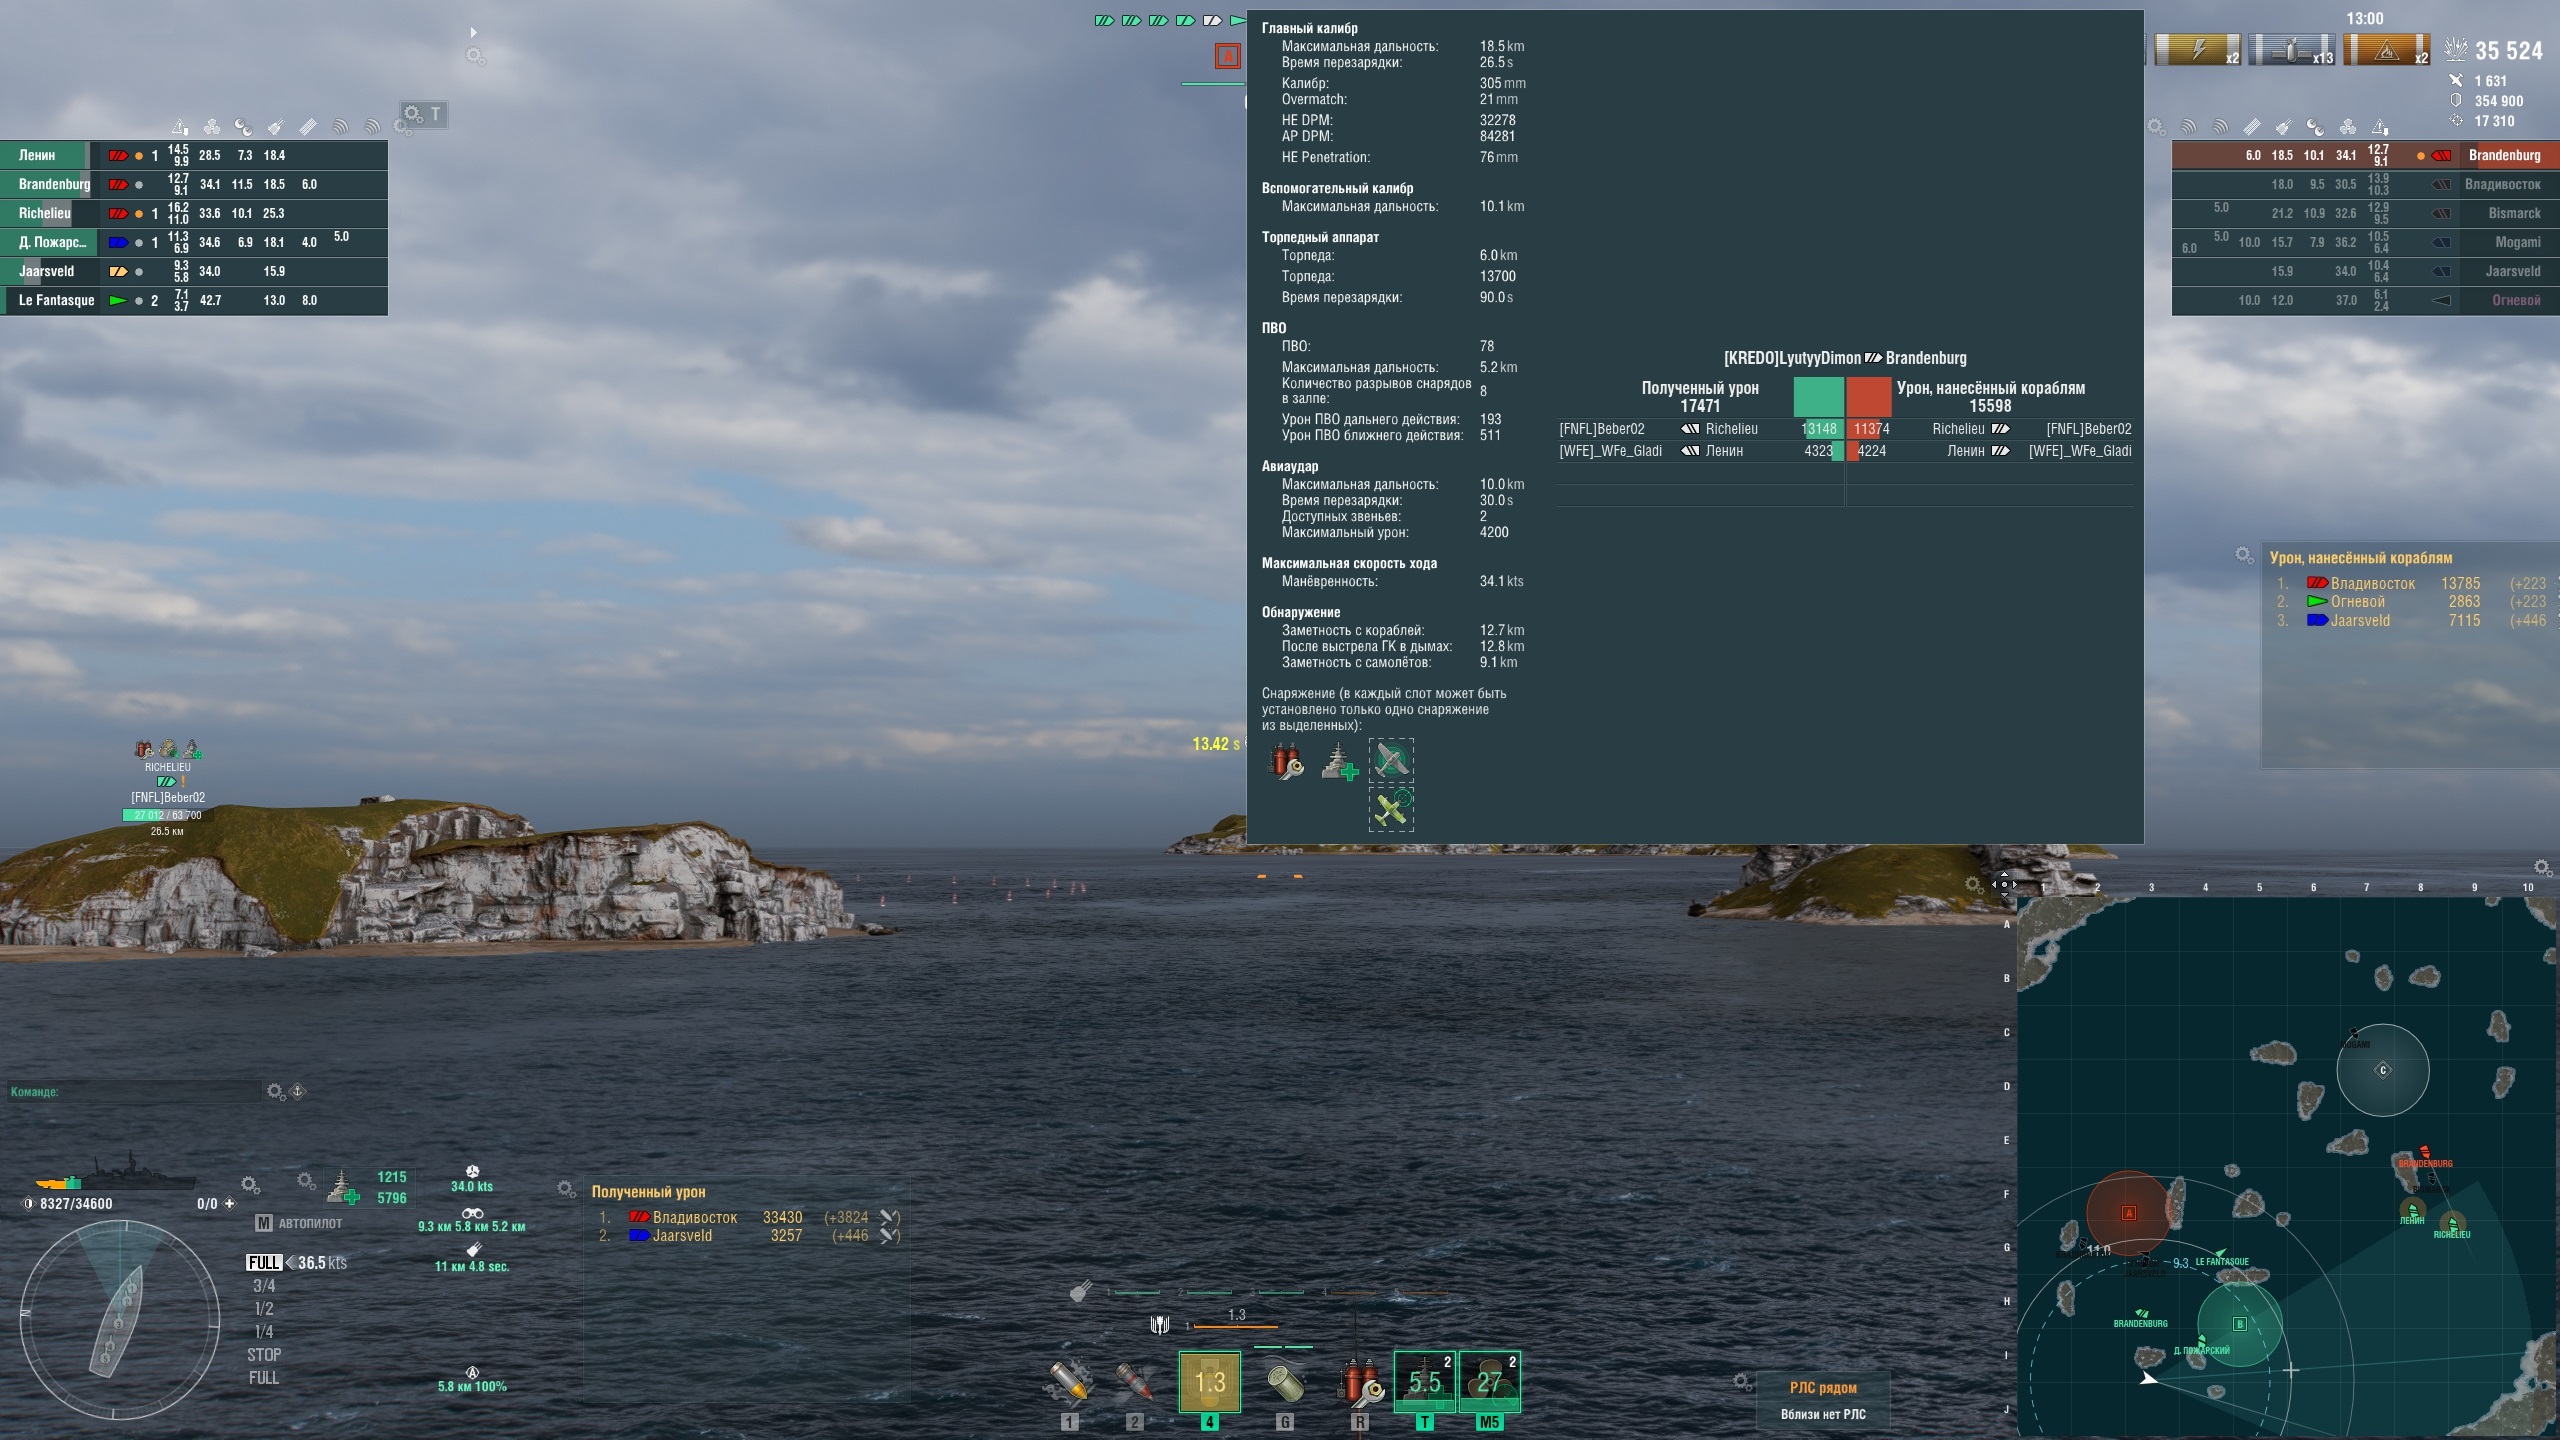This screenshot has width=2560, height=1440.
Task: Set the speed telegraph to 1/2
Action: pyautogui.click(x=264, y=1309)
